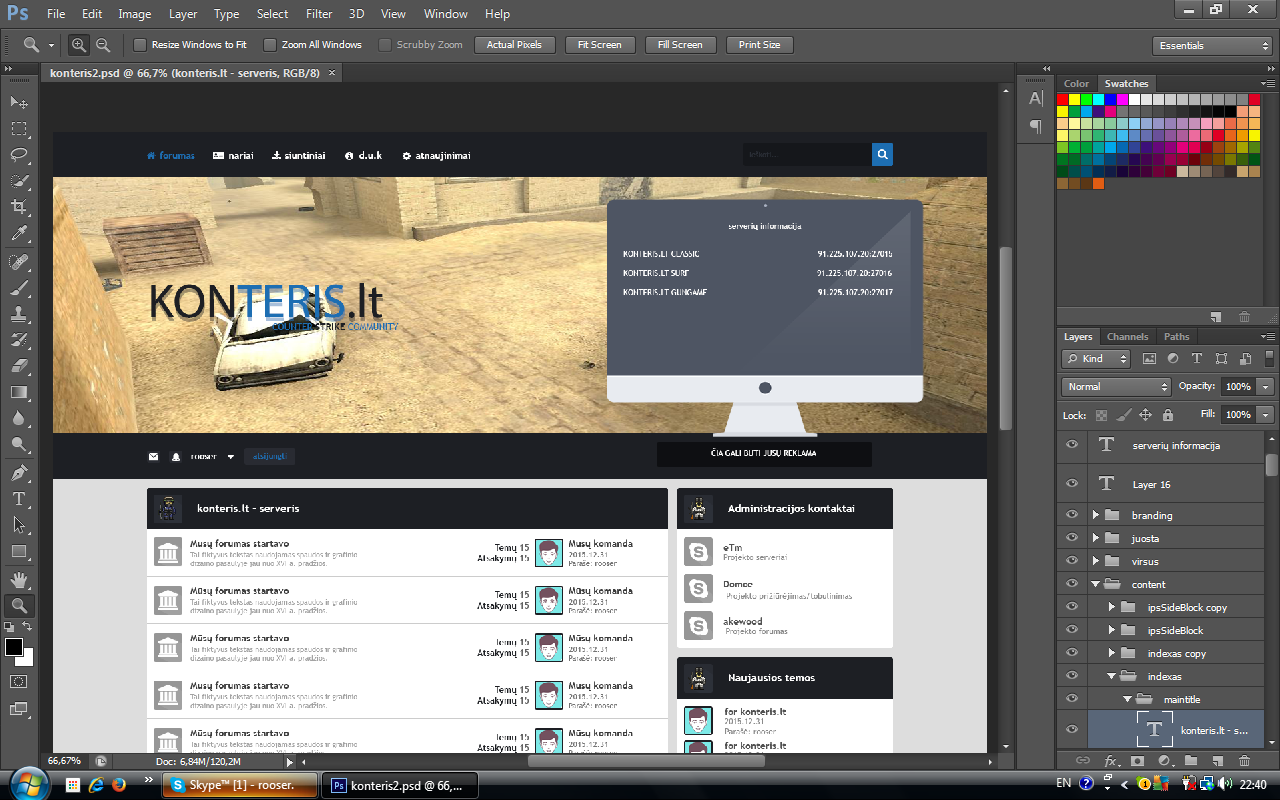Image resolution: width=1280 pixels, height=800 pixels.
Task: Switch to the Paths tab
Action: (1177, 337)
